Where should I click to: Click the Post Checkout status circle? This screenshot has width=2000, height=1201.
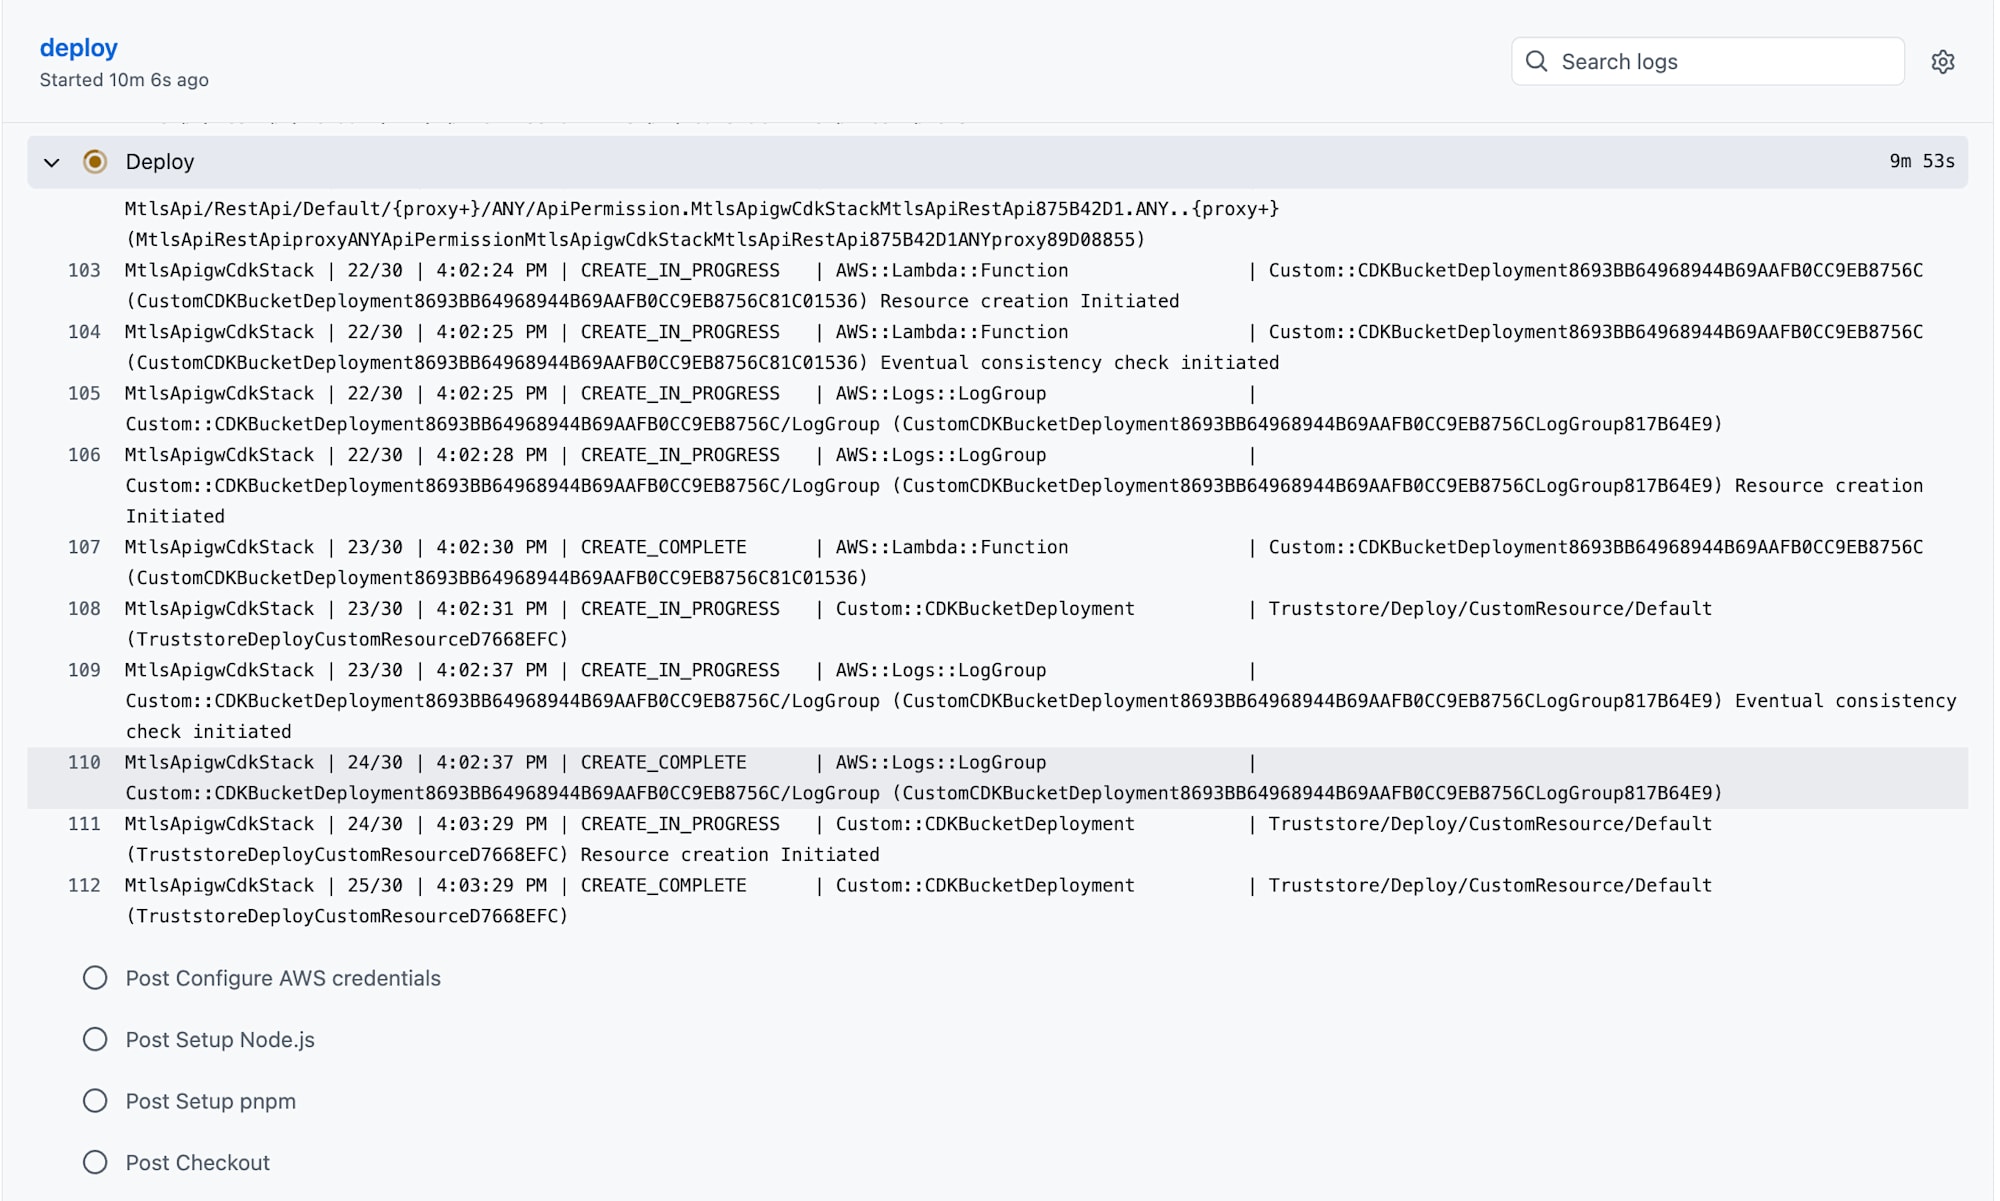(95, 1163)
